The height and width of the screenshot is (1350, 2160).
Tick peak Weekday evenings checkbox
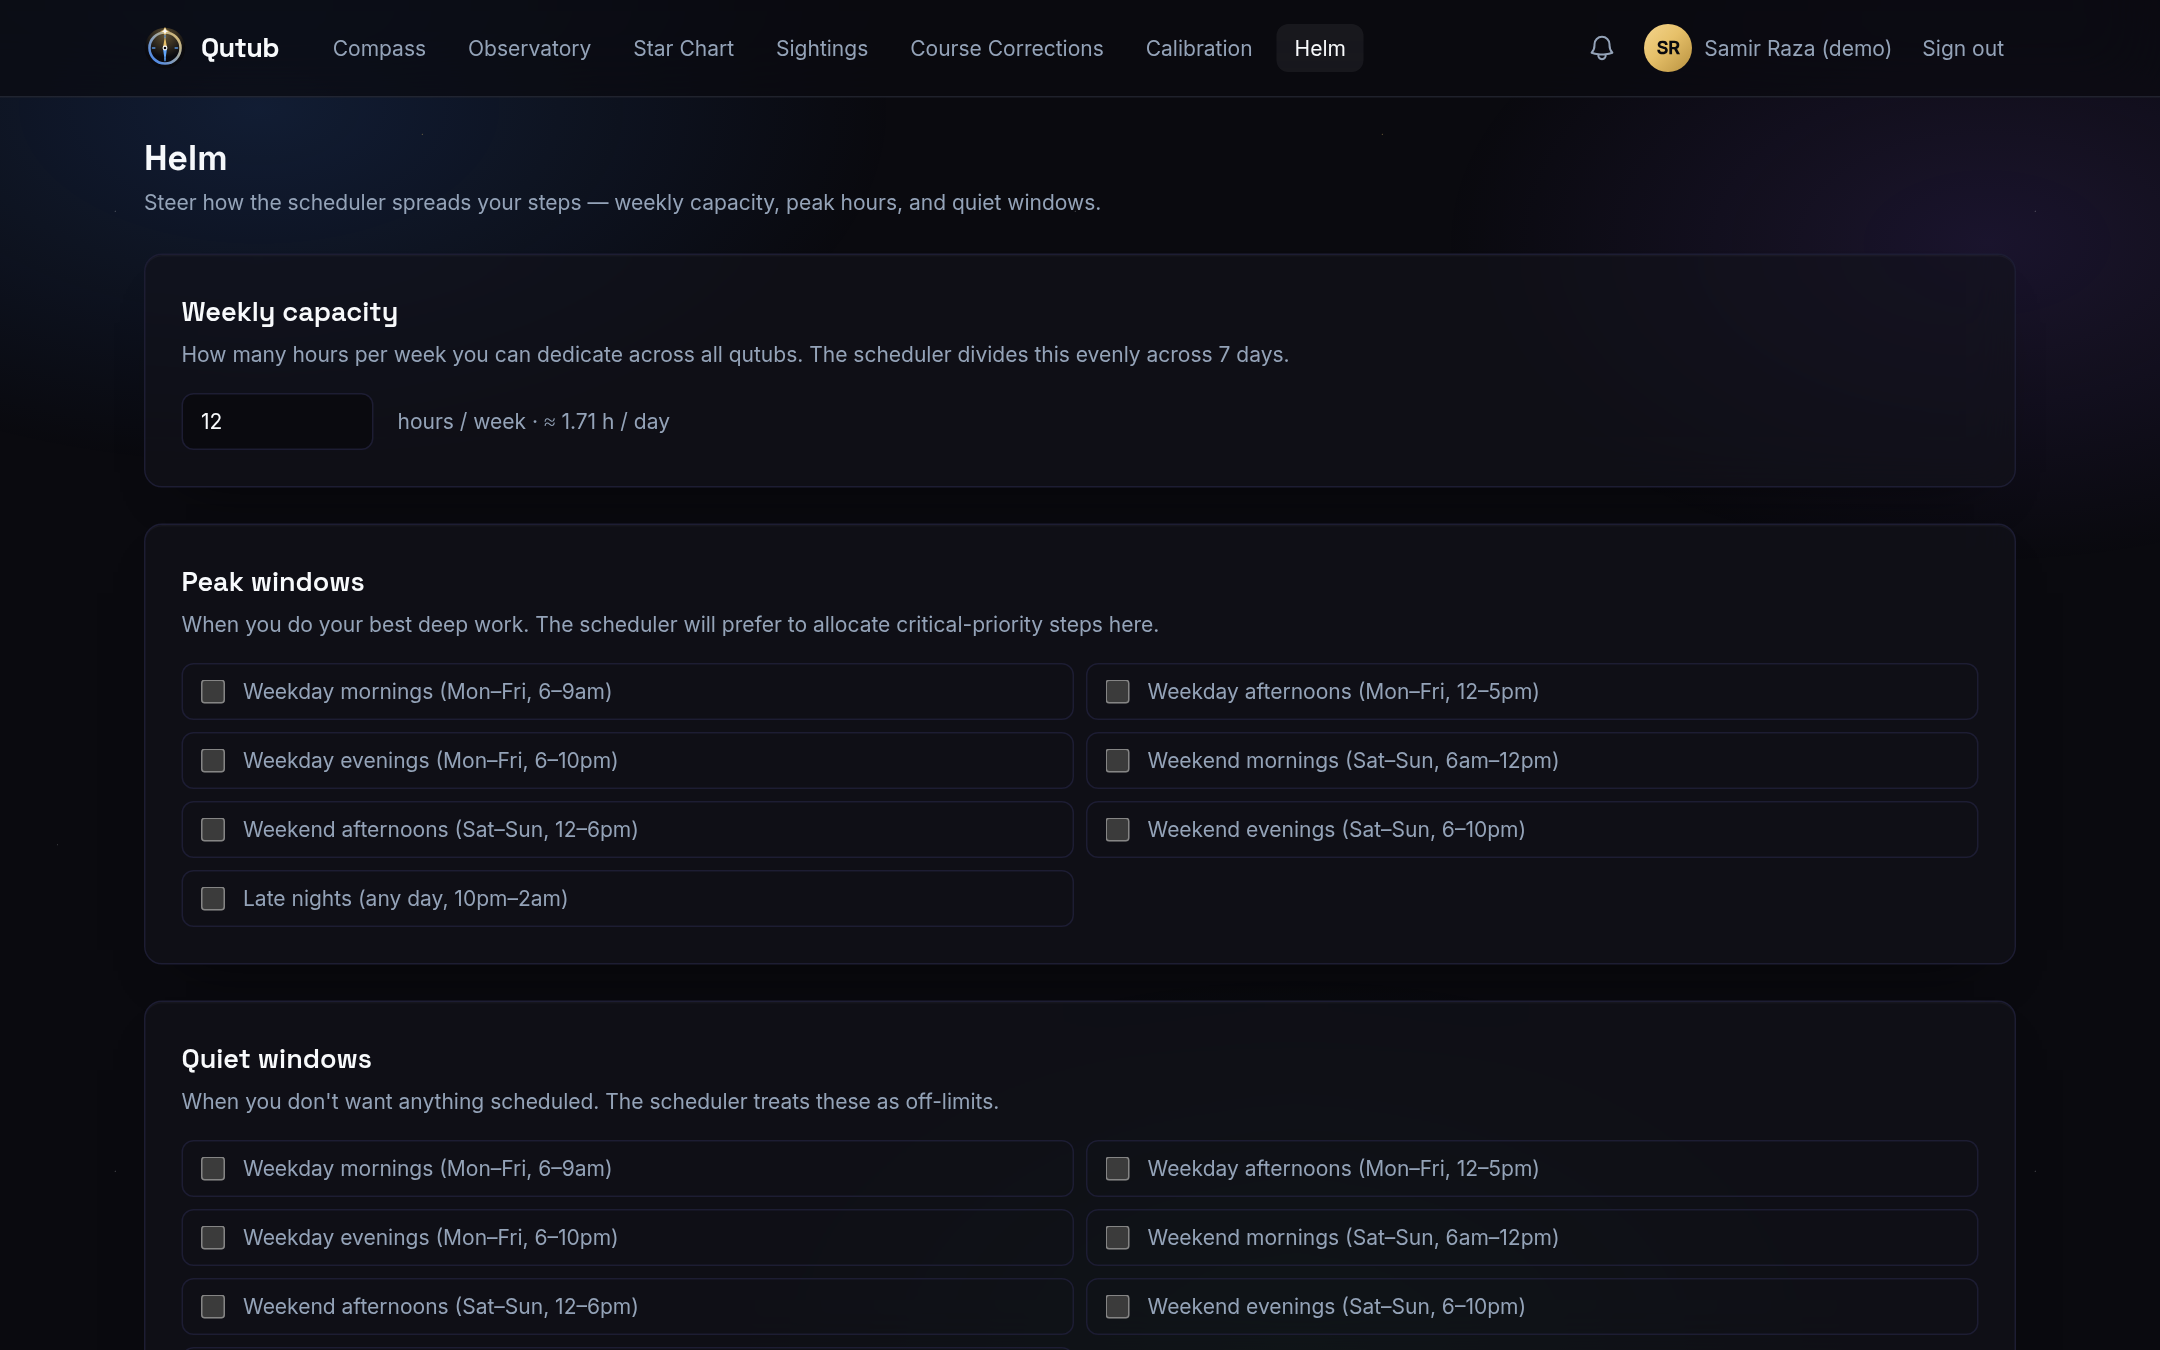pos(213,760)
